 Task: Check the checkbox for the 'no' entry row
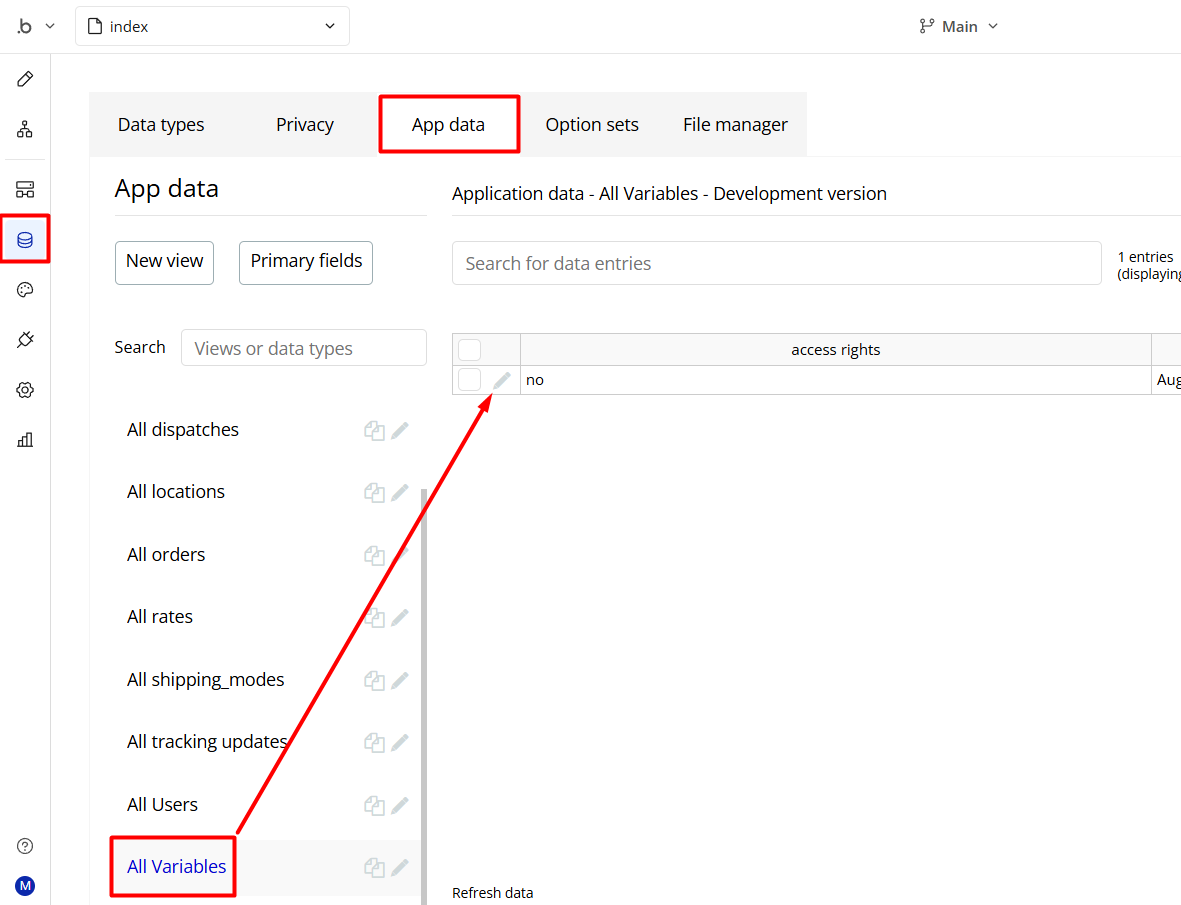coord(470,380)
